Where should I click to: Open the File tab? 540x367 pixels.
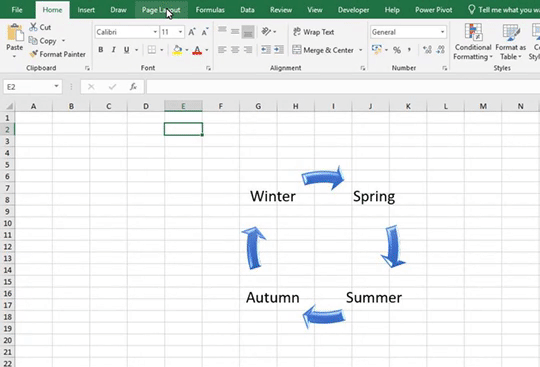pos(17,10)
